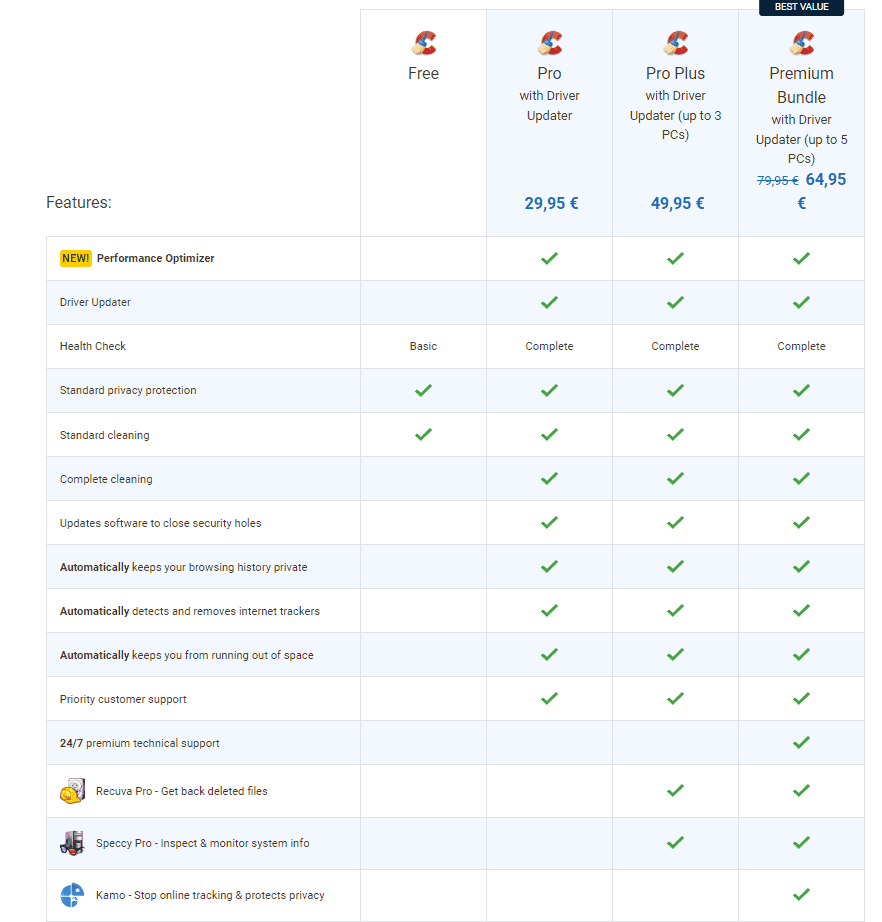The height and width of the screenshot is (922, 882).
Task: Click the 49,95 € price
Action: point(677,203)
